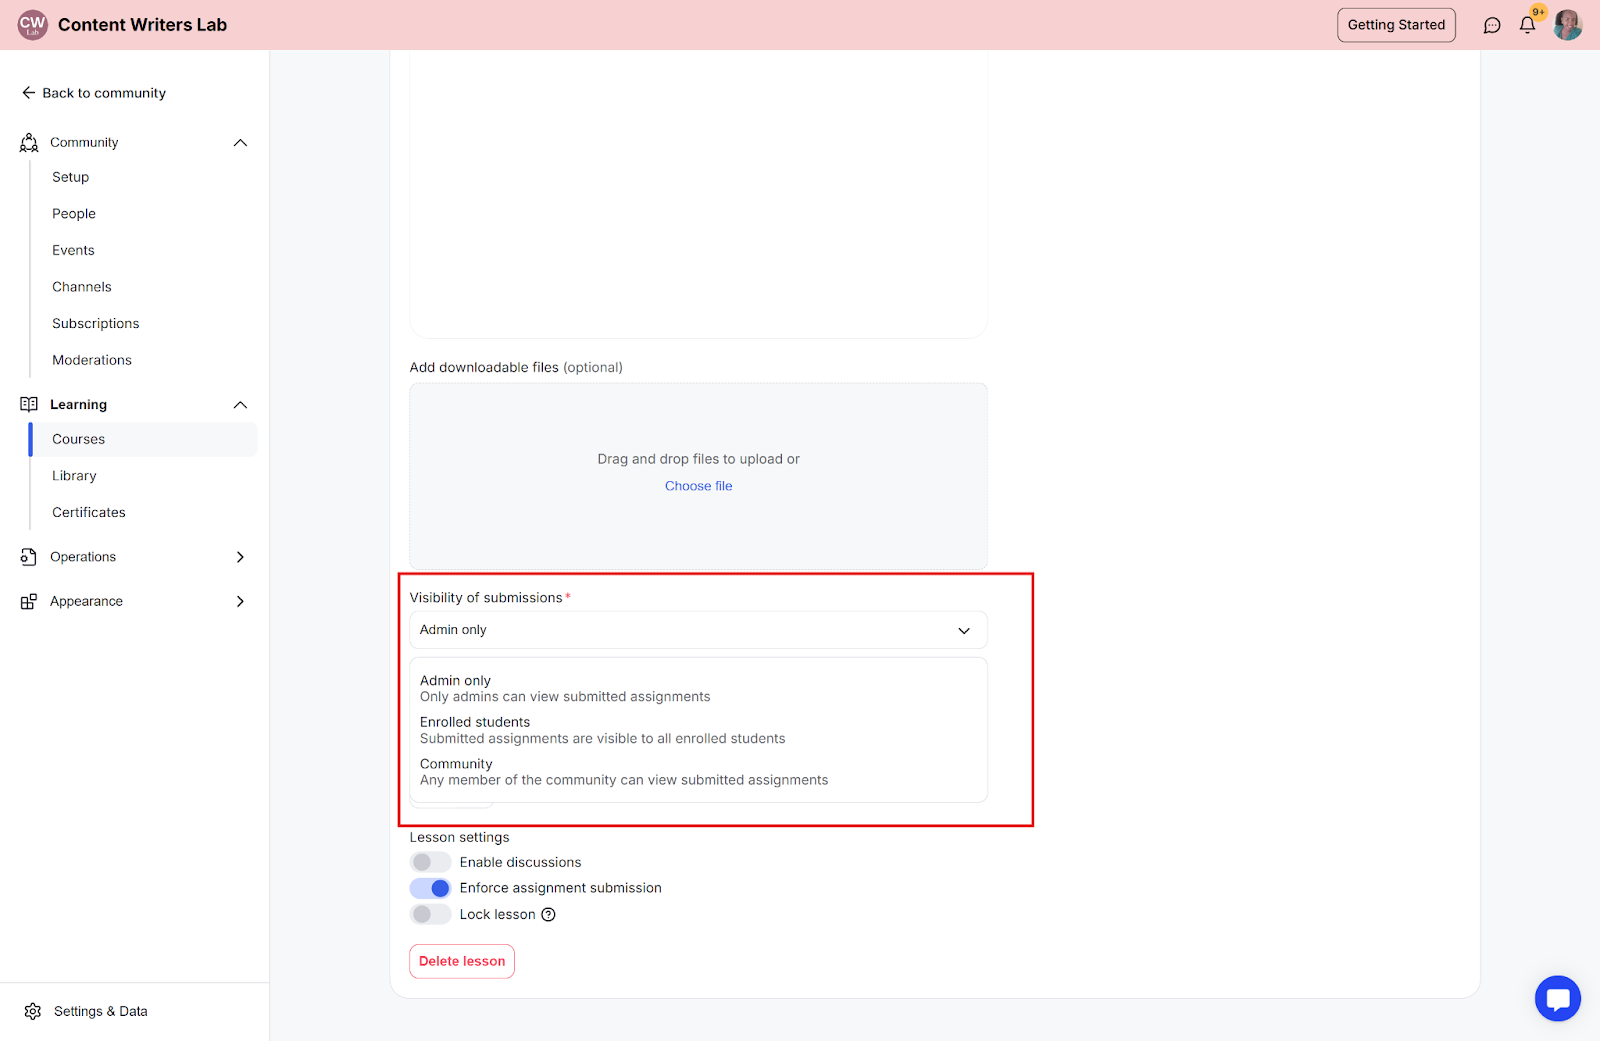Enable the discussions toggle
This screenshot has width=1600, height=1041.
coord(430,862)
